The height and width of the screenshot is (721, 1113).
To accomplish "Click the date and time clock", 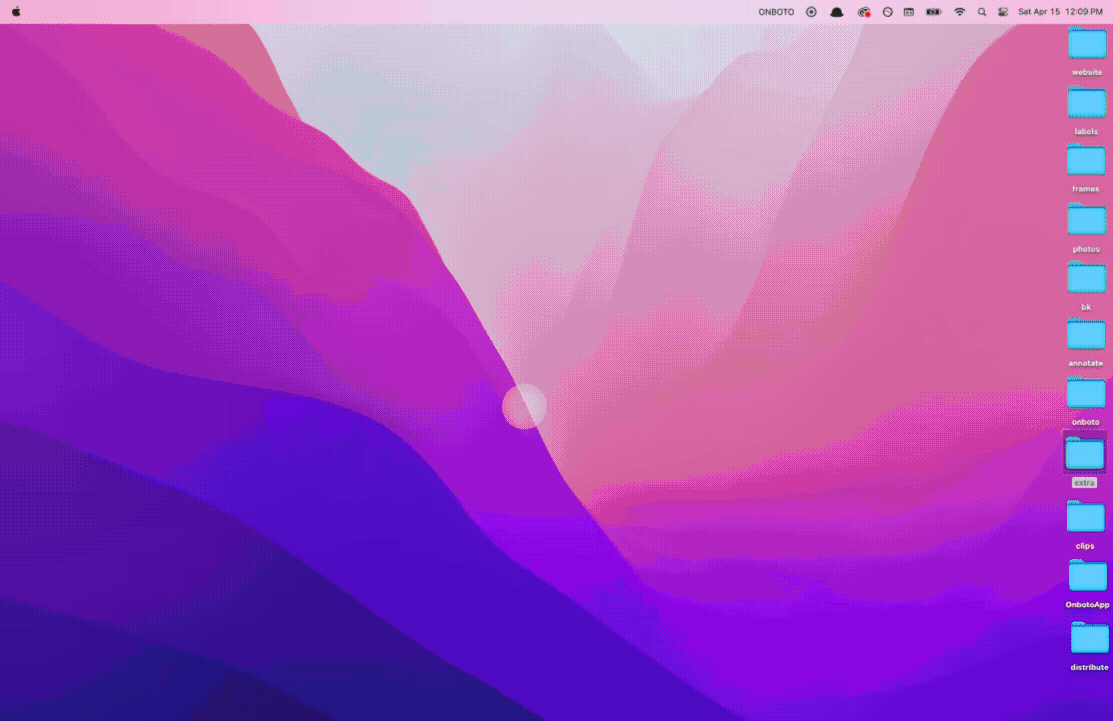I will [1060, 12].
